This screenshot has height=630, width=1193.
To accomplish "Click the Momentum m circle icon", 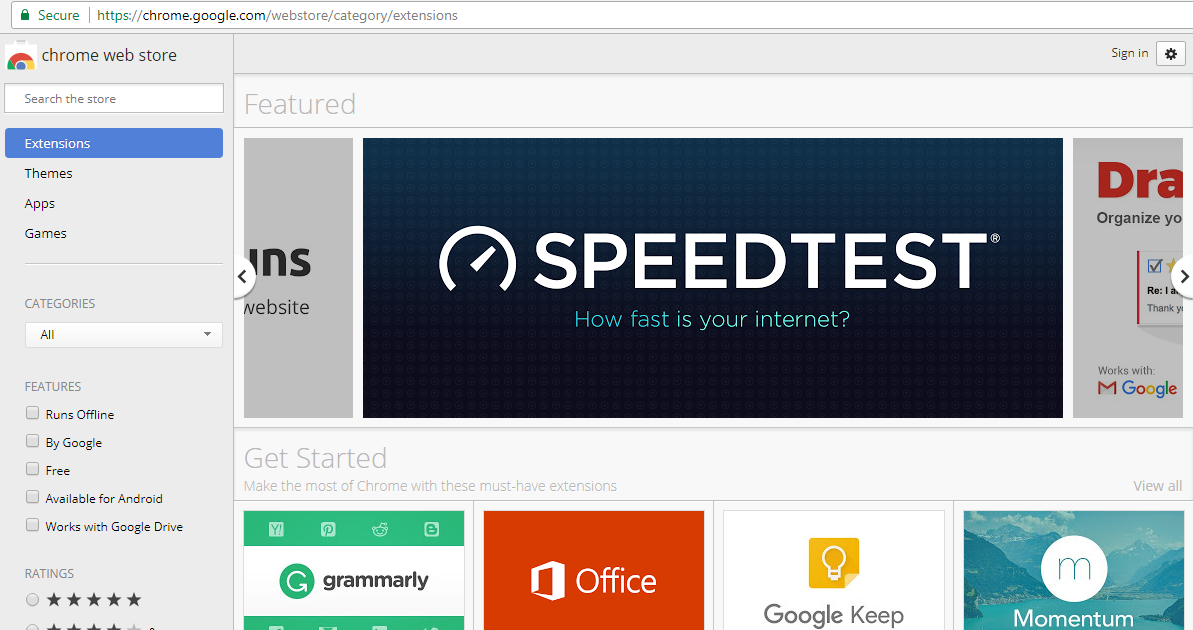I will coord(1074,568).
